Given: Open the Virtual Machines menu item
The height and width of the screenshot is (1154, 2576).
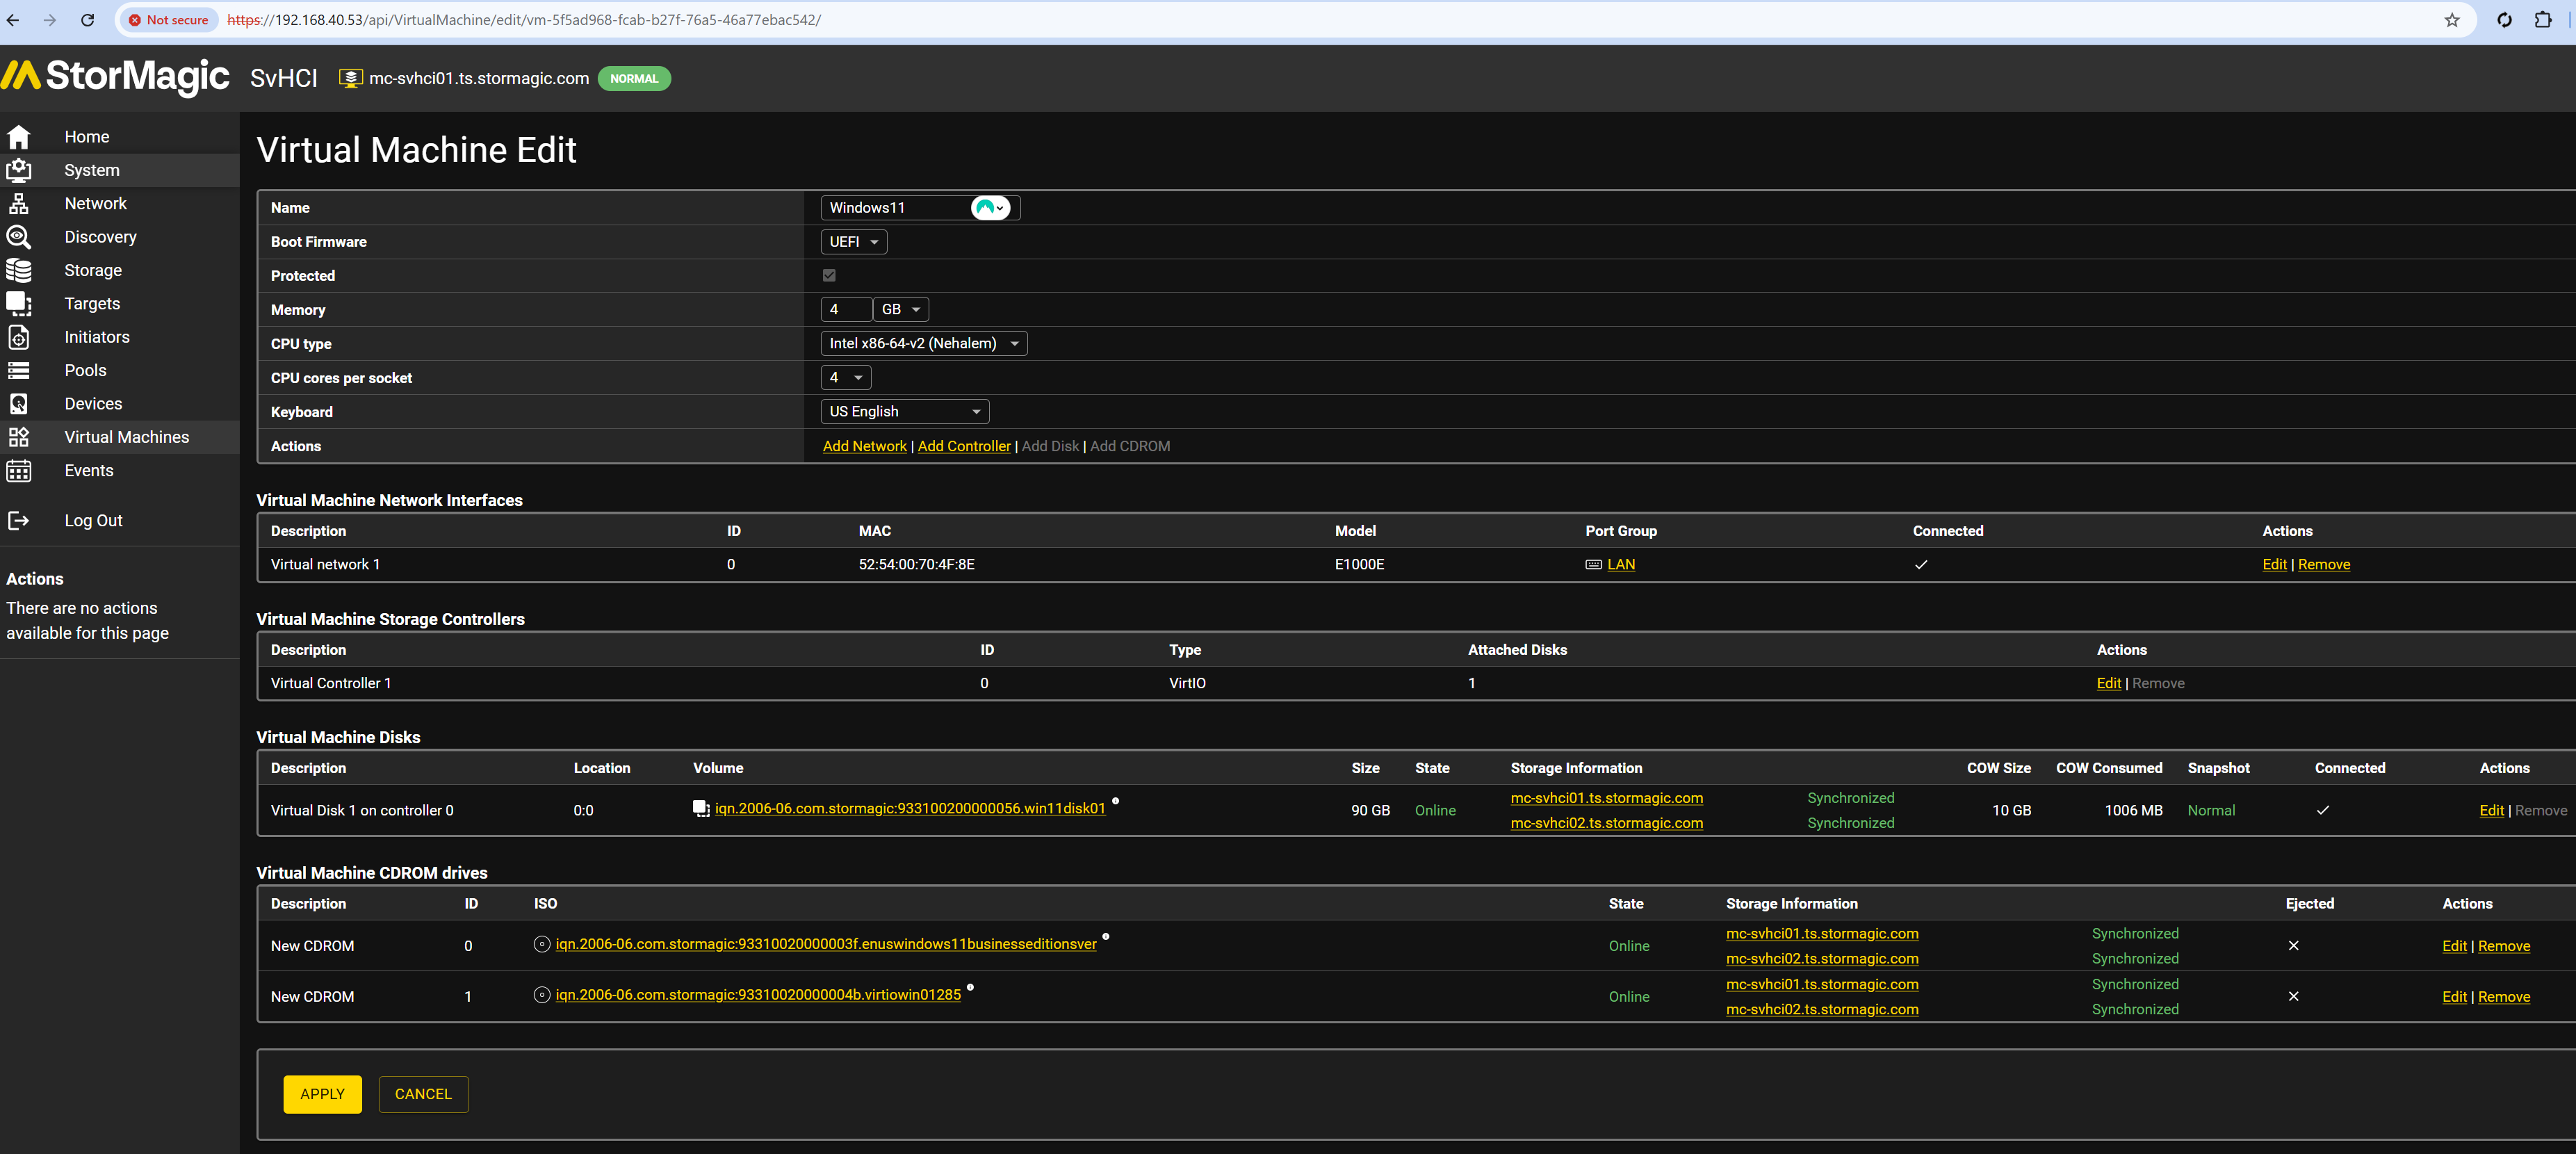Looking at the screenshot, I should point(127,437).
